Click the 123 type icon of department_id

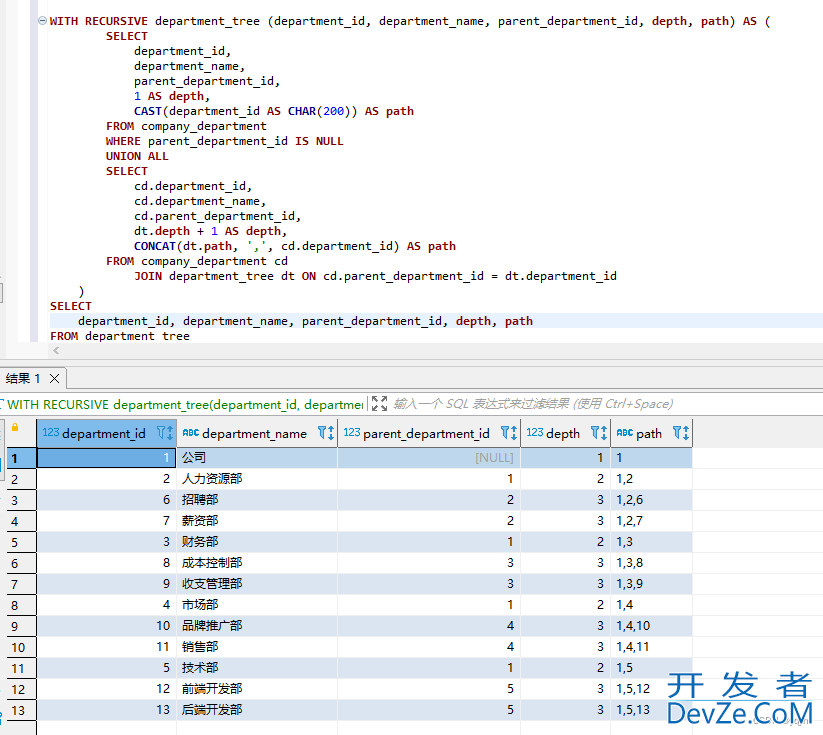(51, 432)
